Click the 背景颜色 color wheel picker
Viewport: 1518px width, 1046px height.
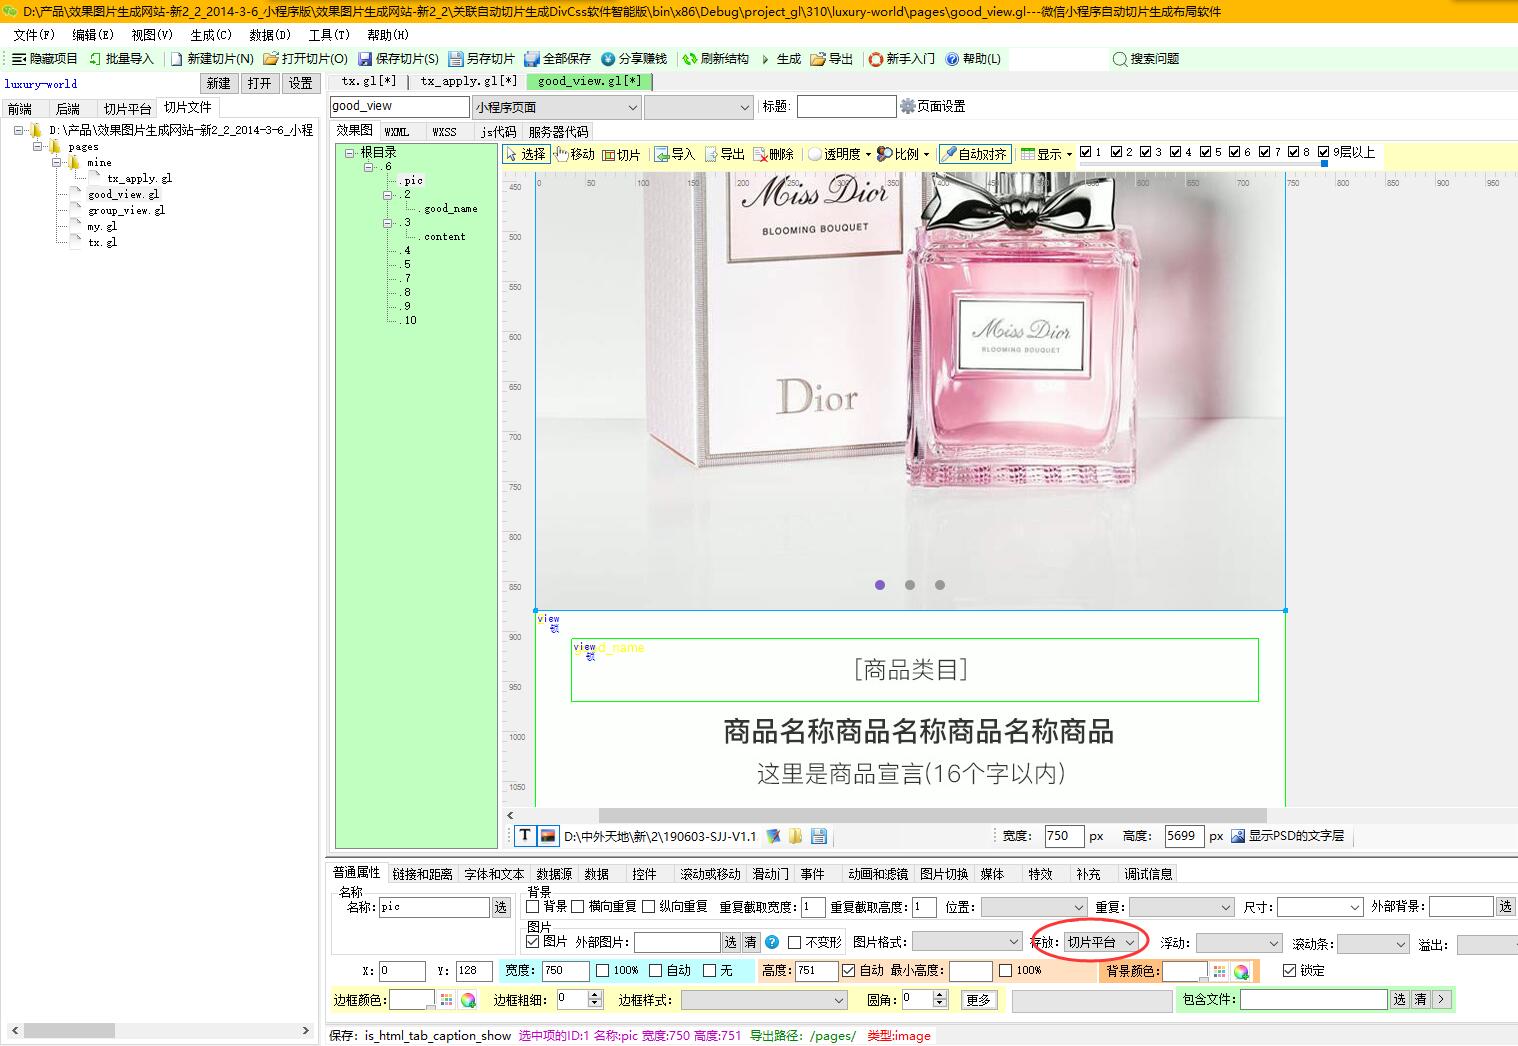tap(1241, 971)
